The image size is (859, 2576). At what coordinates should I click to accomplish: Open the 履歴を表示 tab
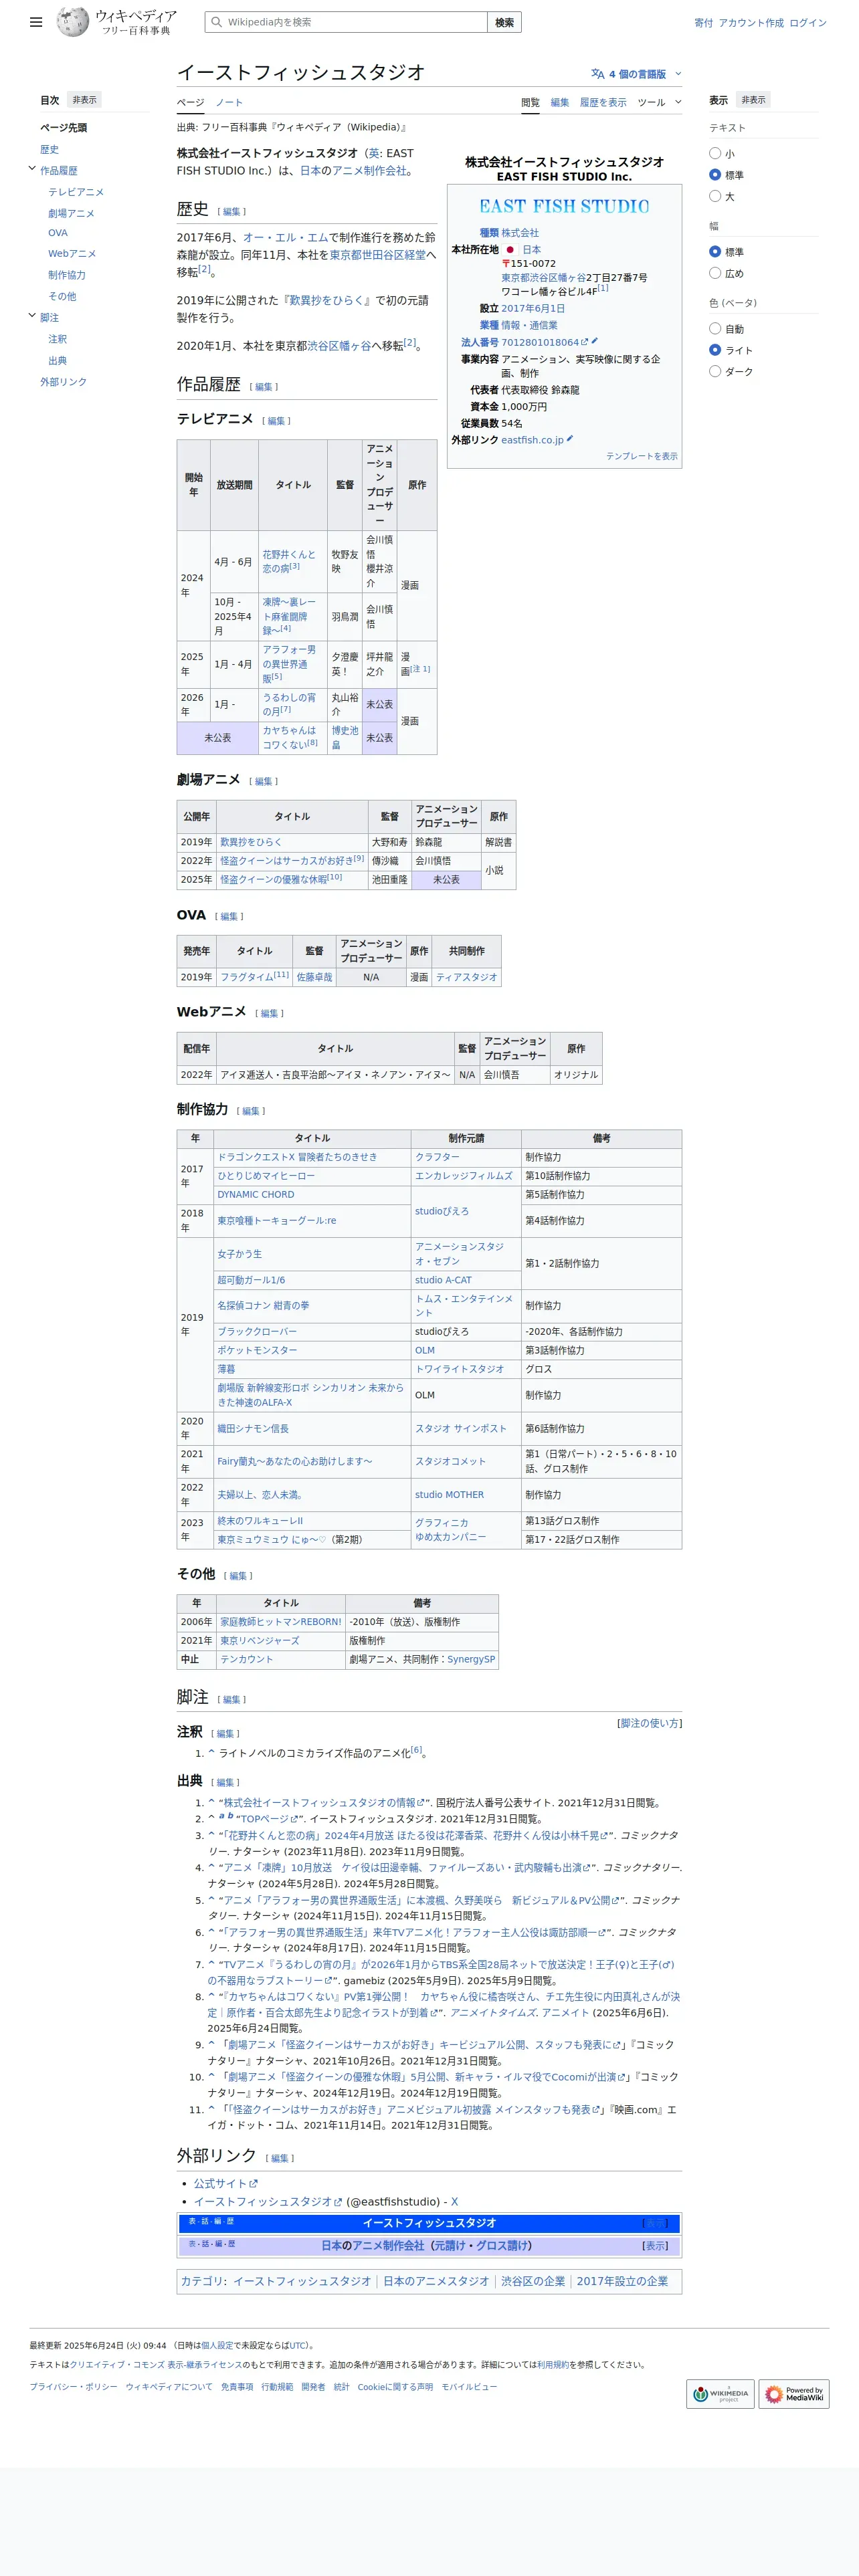[603, 102]
